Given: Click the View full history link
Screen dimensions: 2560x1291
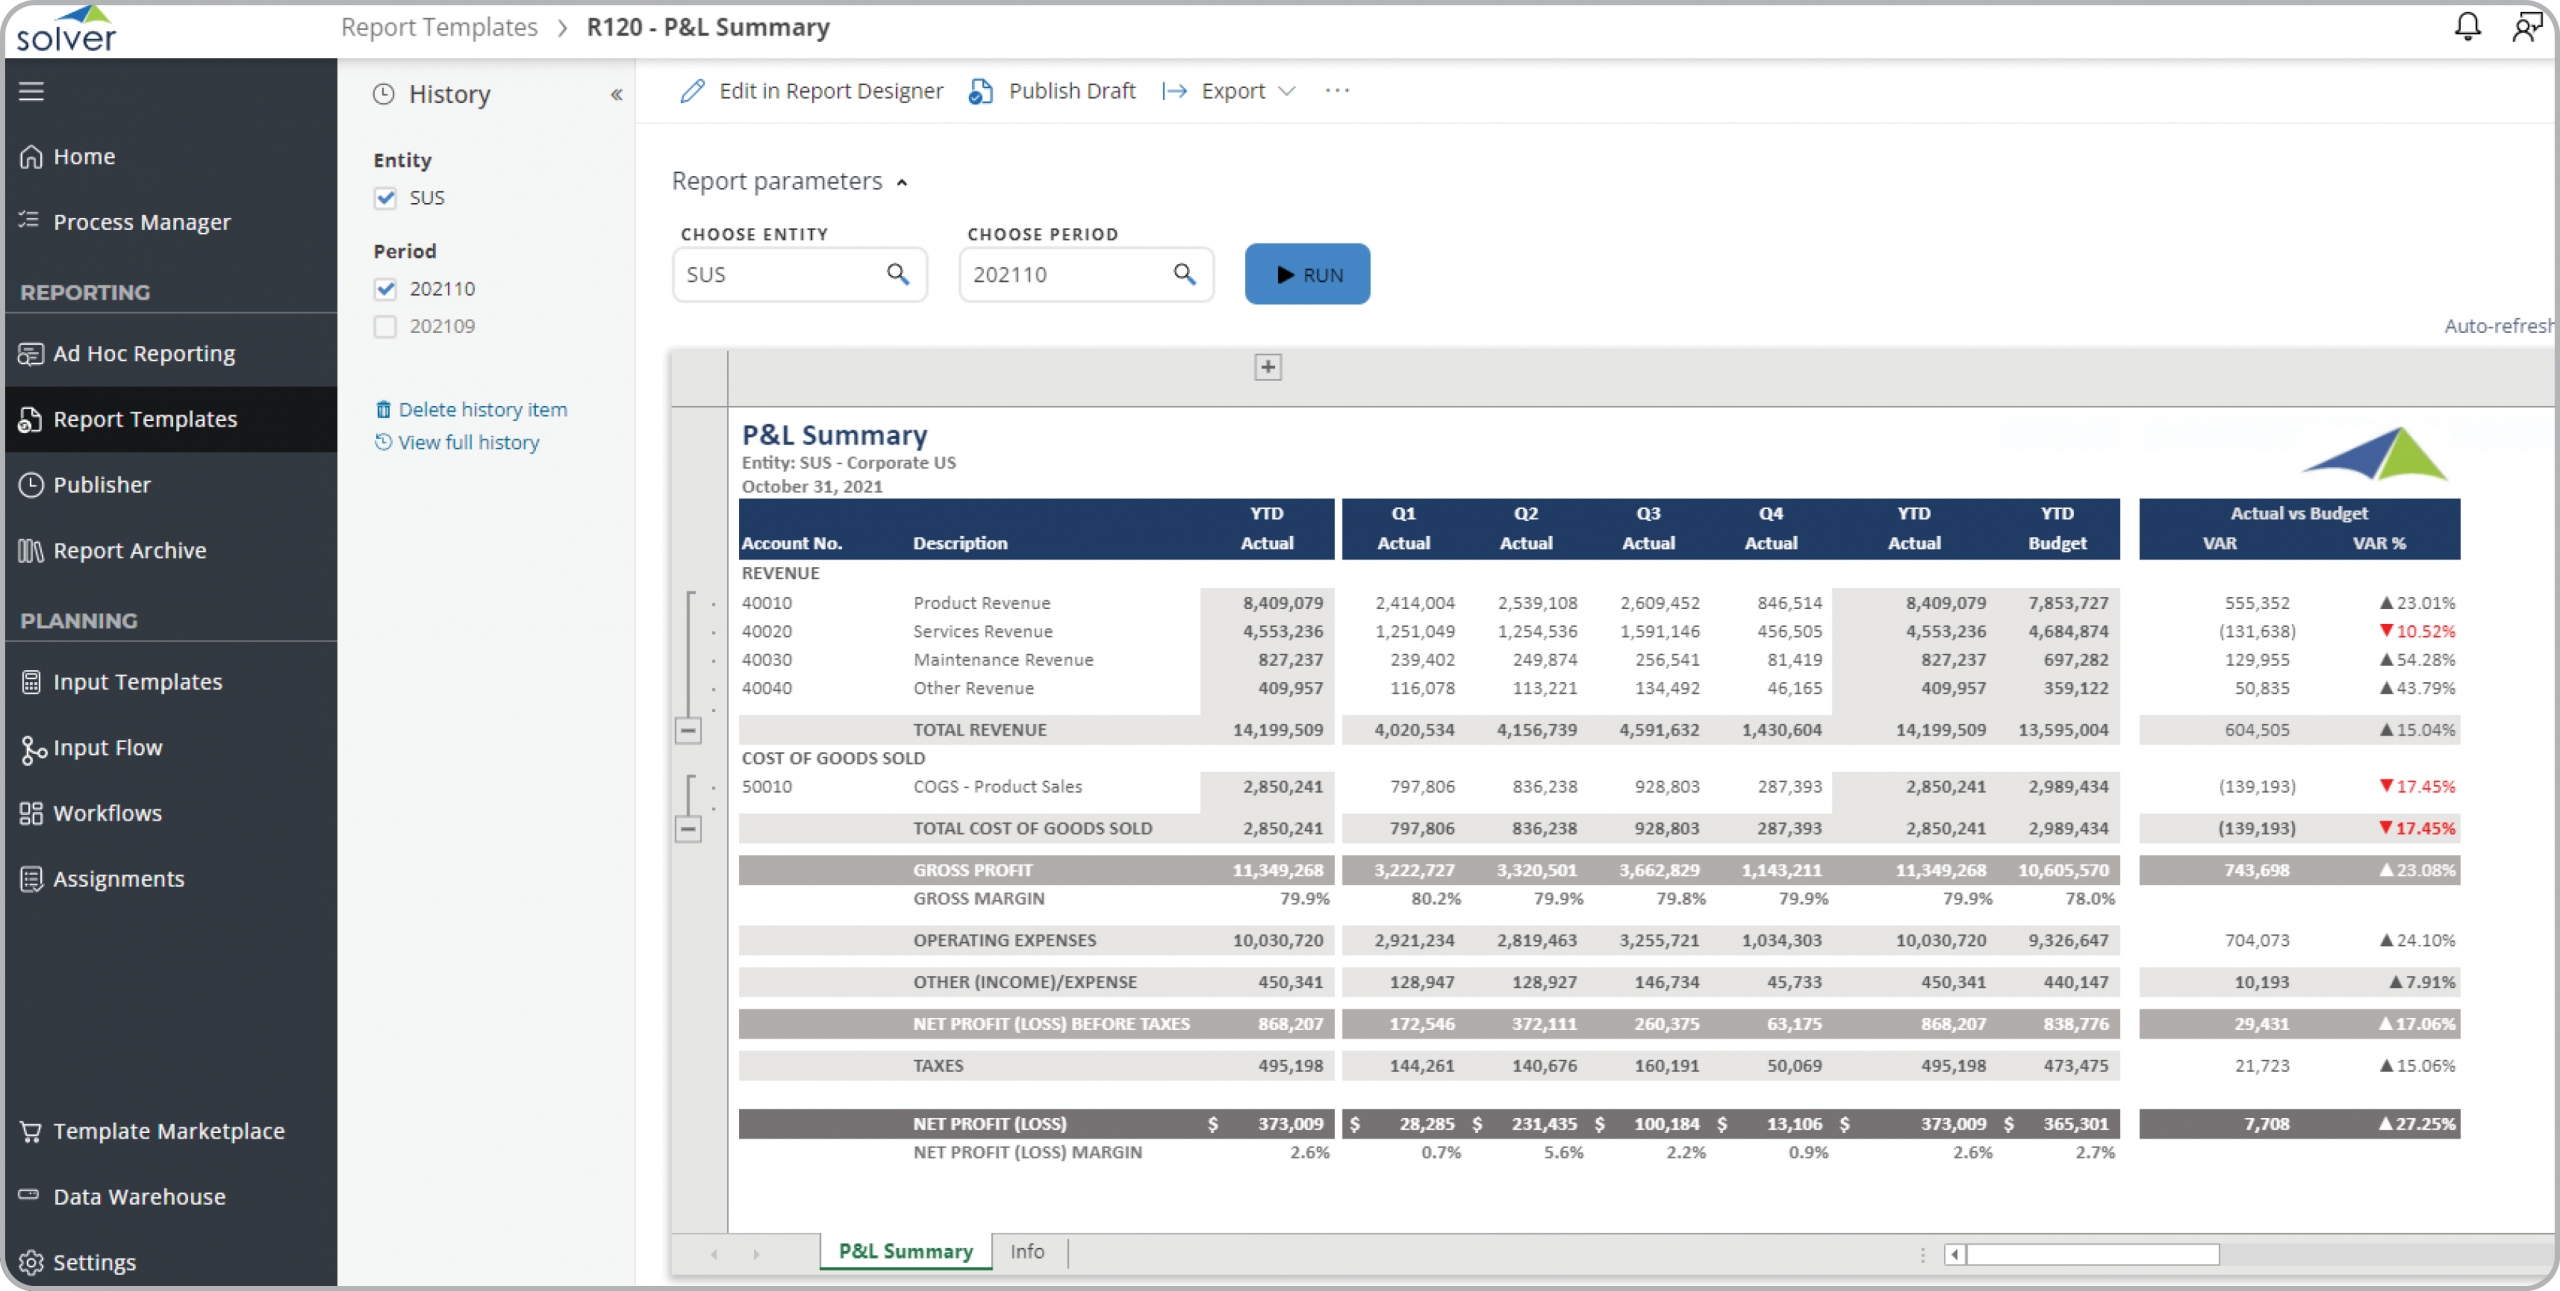Looking at the screenshot, I should click(468, 442).
